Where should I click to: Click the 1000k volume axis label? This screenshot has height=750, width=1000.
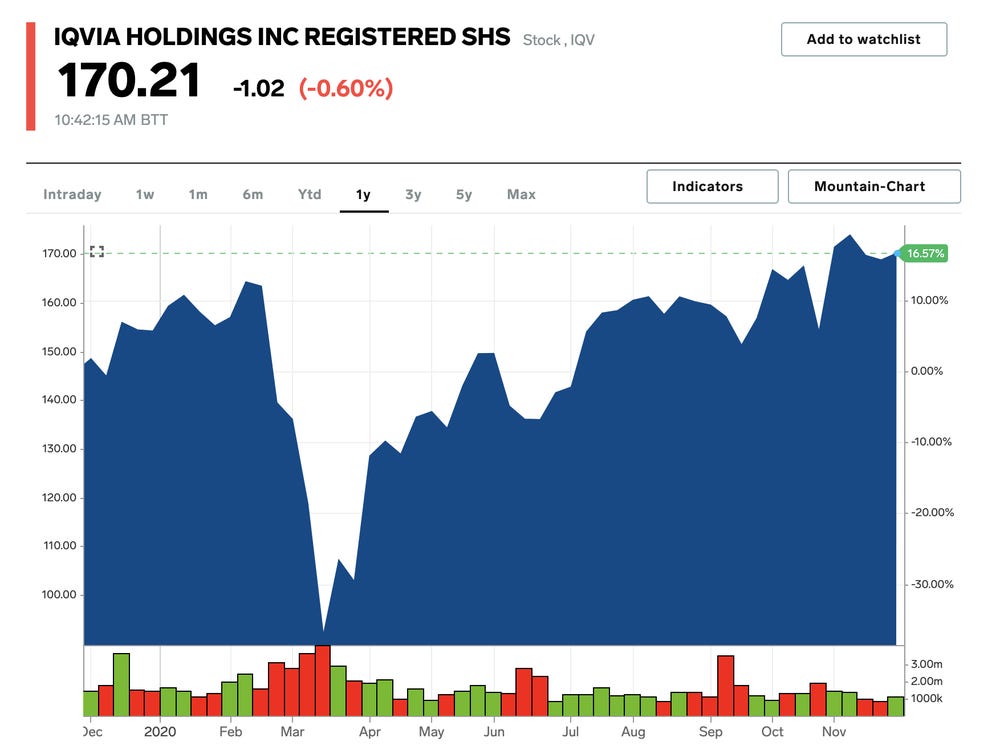pos(927,698)
